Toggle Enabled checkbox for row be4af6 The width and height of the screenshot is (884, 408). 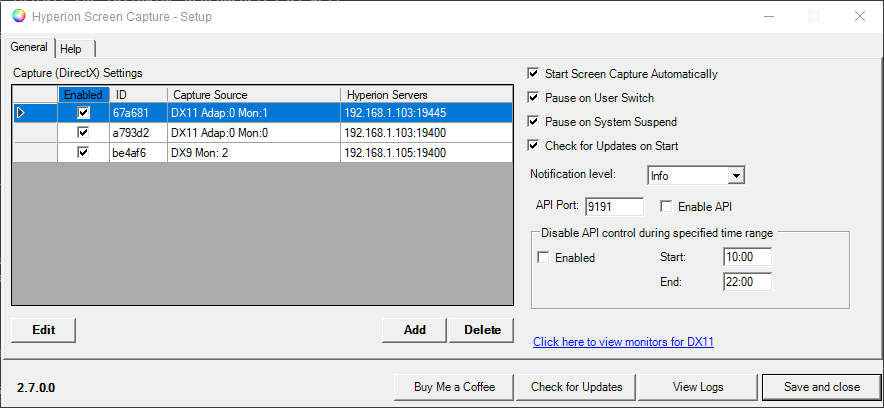[83, 153]
